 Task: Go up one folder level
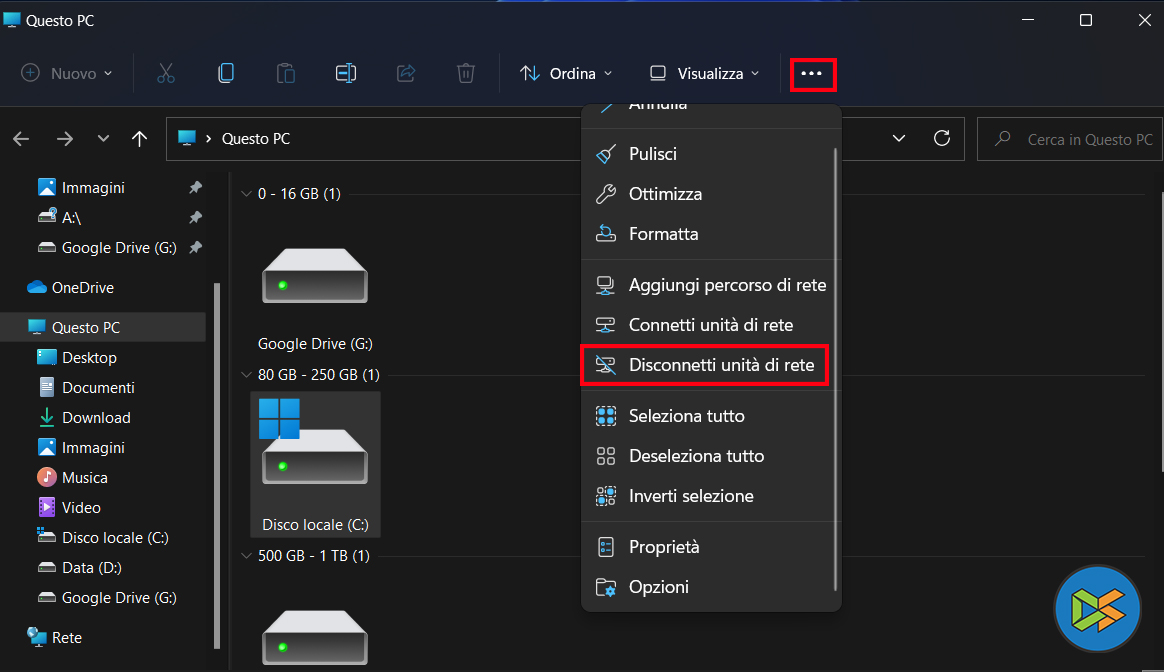pos(140,139)
